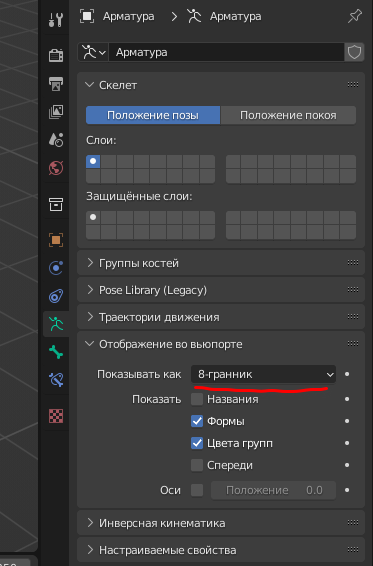Toggle the first armature layer in Слои
This screenshot has height=566, width=373.
point(93,161)
